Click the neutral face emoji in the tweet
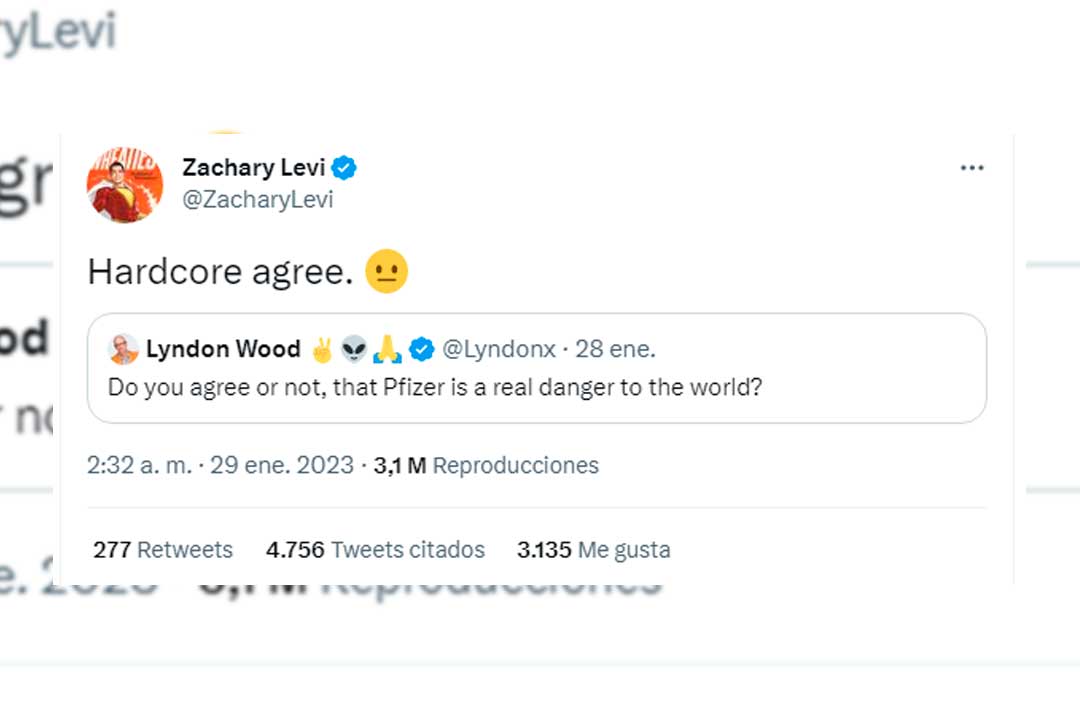Image resolution: width=1080 pixels, height=720 pixels. coord(387,272)
